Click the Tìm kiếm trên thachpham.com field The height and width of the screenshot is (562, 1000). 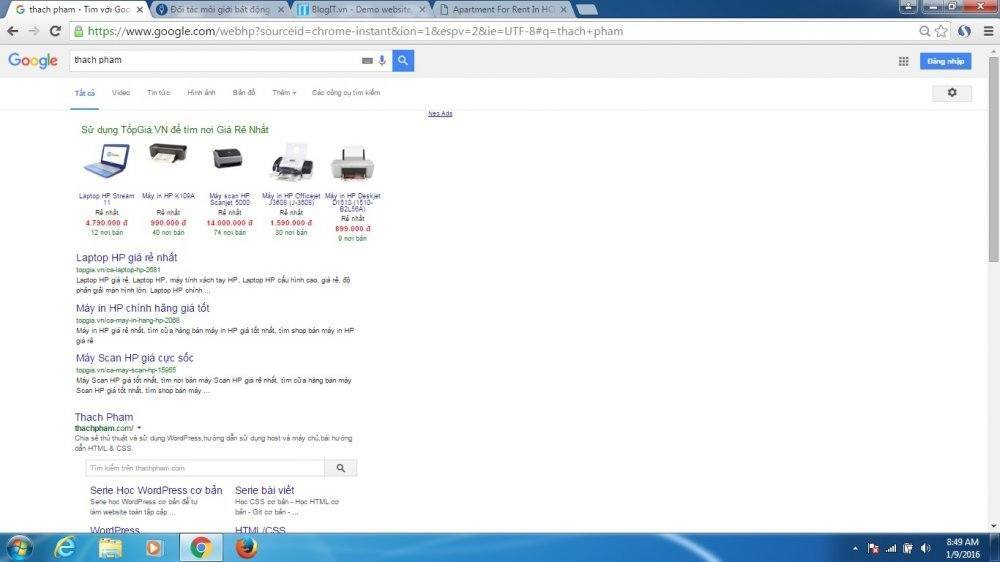pos(205,468)
